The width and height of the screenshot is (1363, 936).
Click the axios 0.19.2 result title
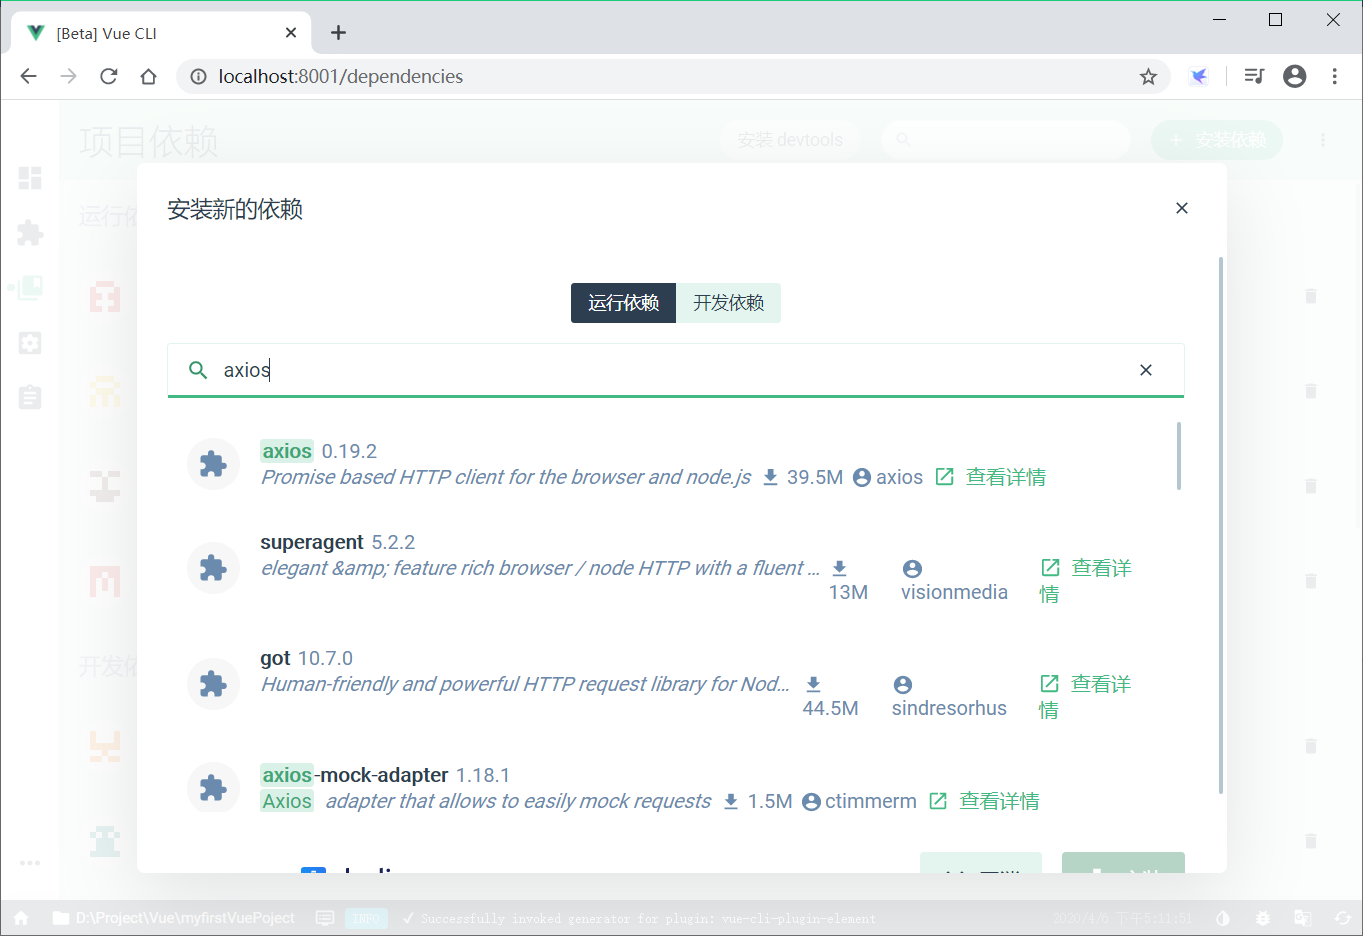click(x=318, y=451)
